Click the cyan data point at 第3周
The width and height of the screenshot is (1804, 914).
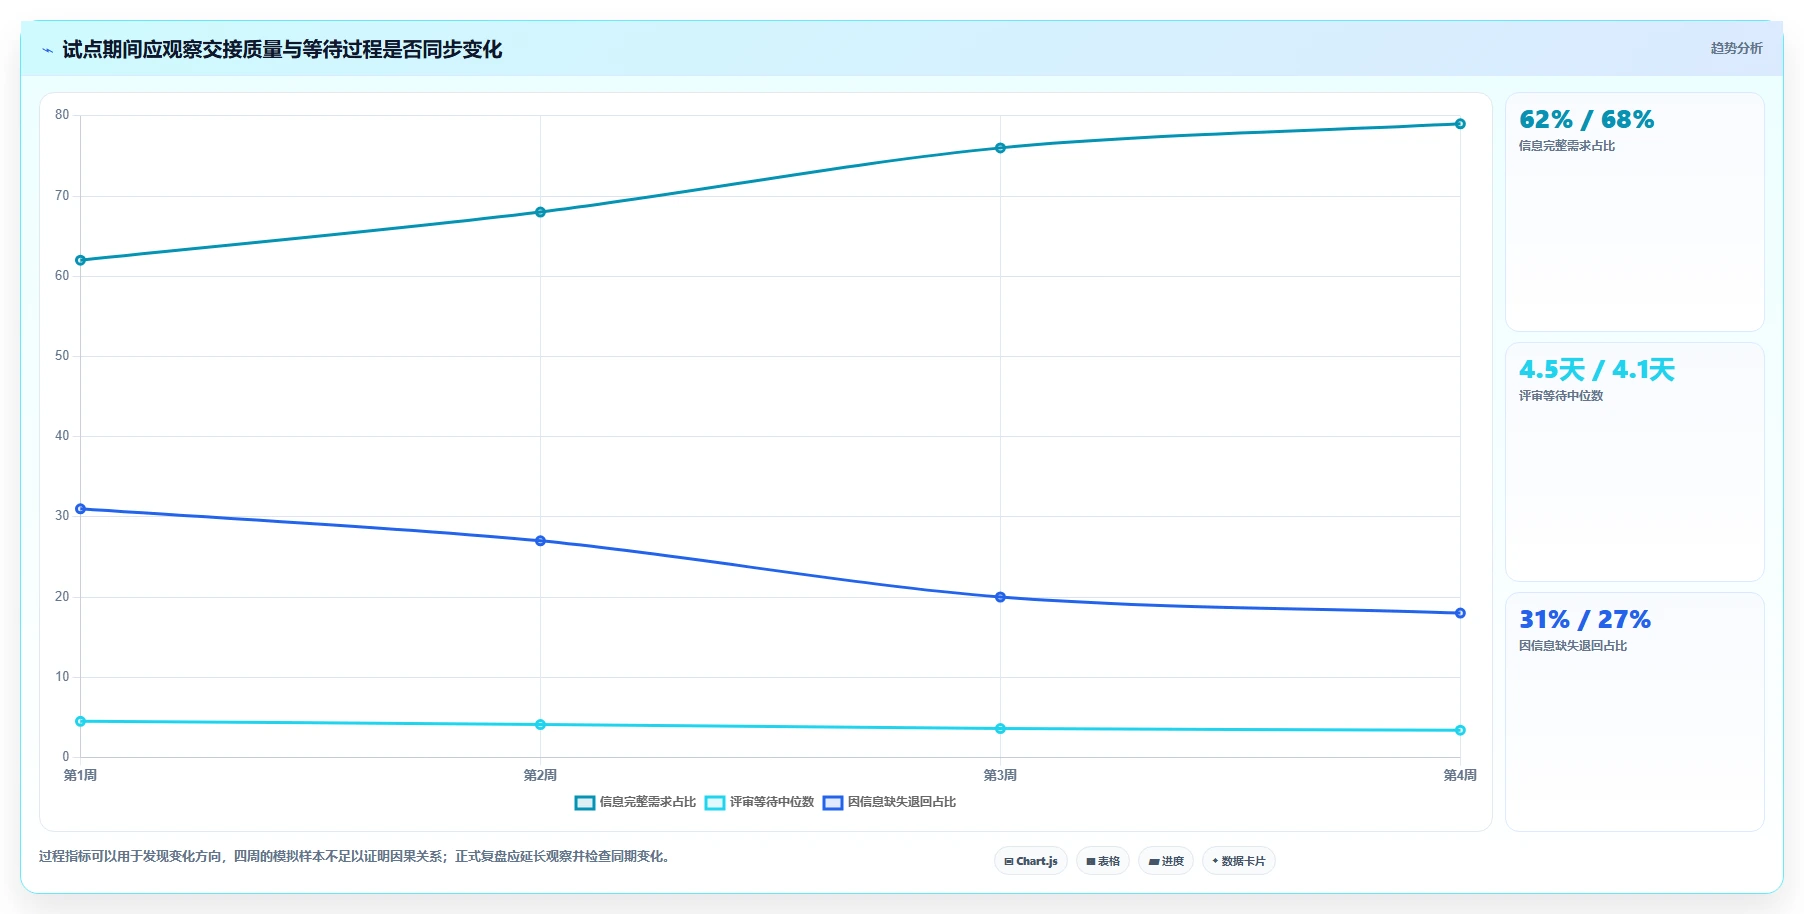[x=1000, y=729]
